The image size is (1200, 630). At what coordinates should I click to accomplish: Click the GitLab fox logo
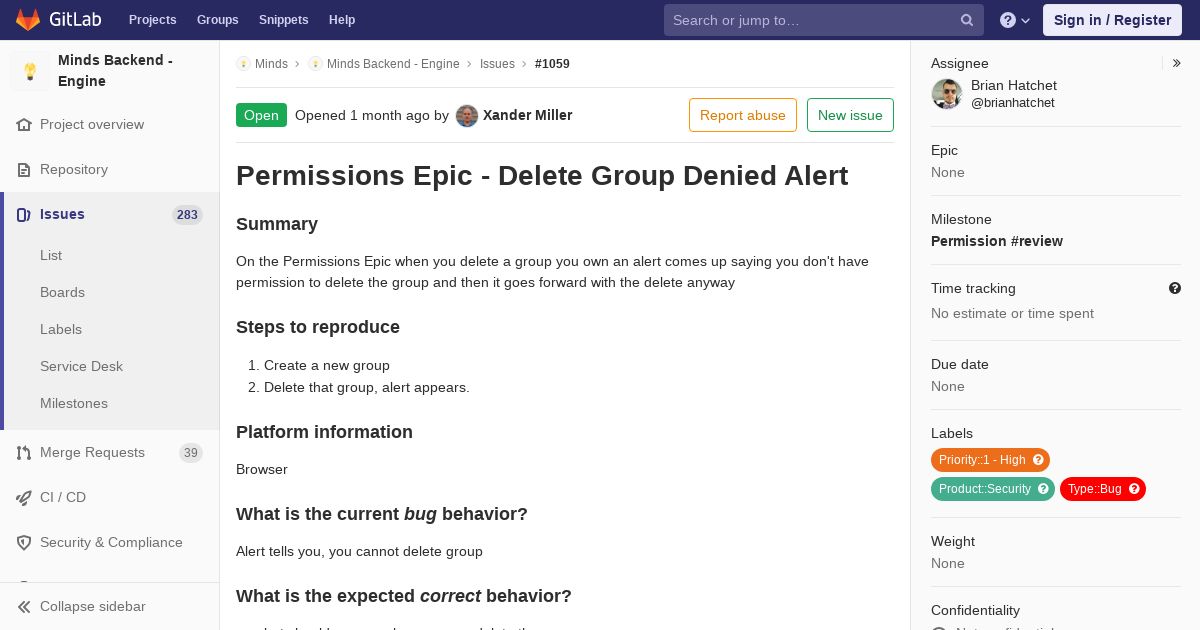tap(28, 19)
